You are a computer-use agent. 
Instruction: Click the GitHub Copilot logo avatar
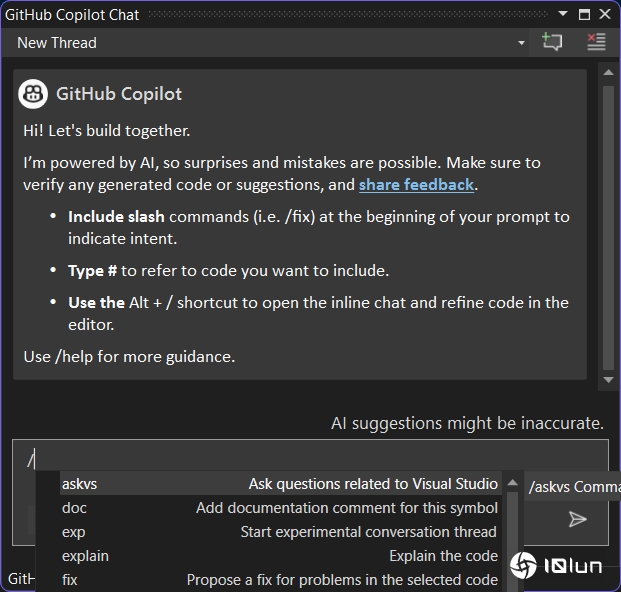point(34,94)
